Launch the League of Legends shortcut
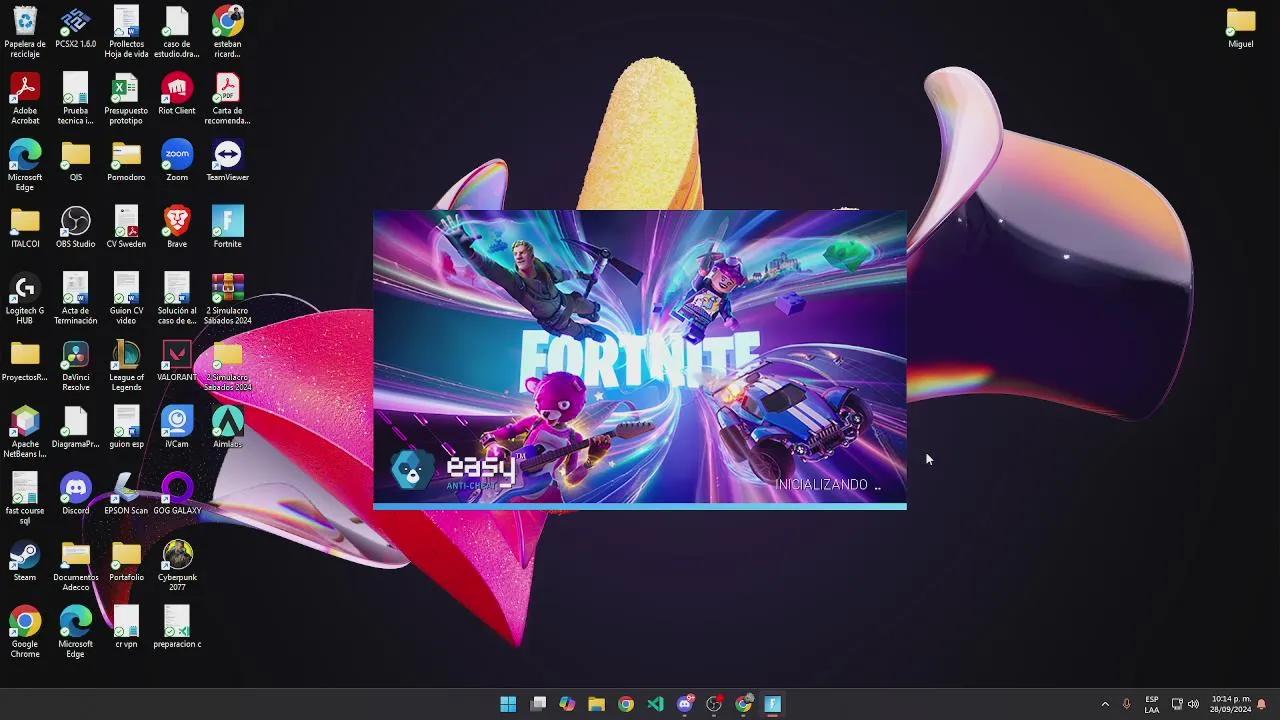 (126, 366)
